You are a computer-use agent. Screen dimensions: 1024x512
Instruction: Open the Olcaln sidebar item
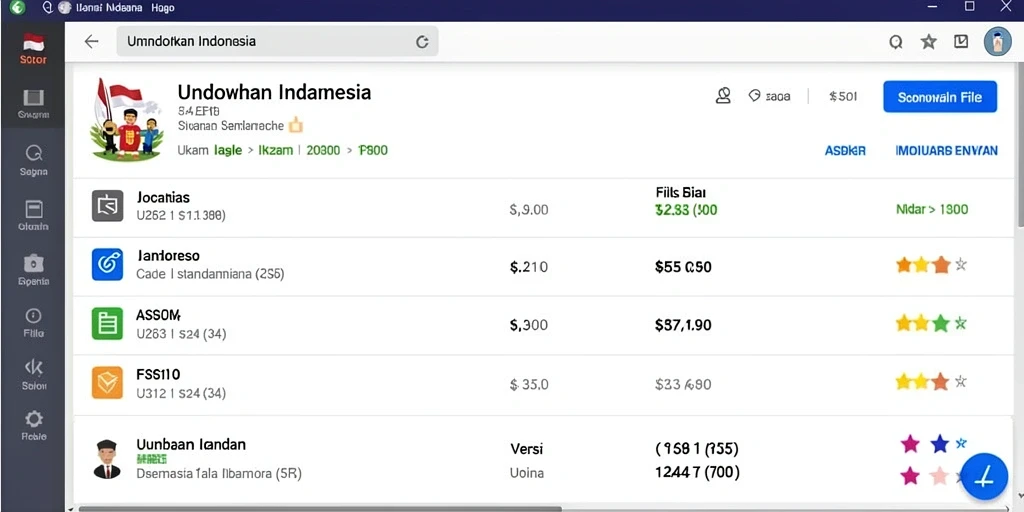click(33, 216)
